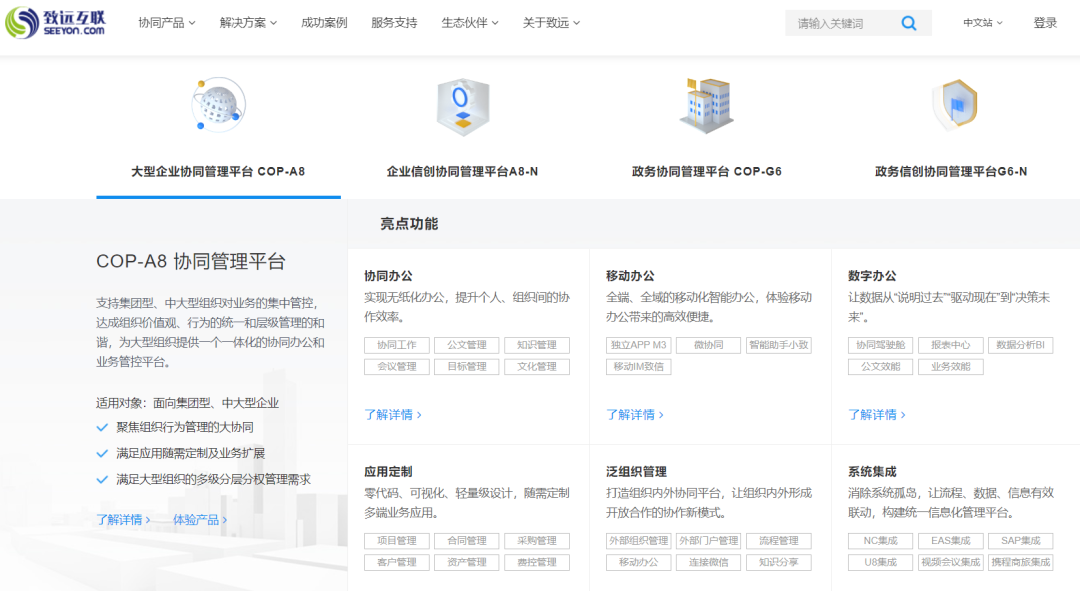Open the 服务支持 menu item
Image resolution: width=1080 pixels, height=591 pixels.
[394, 23]
